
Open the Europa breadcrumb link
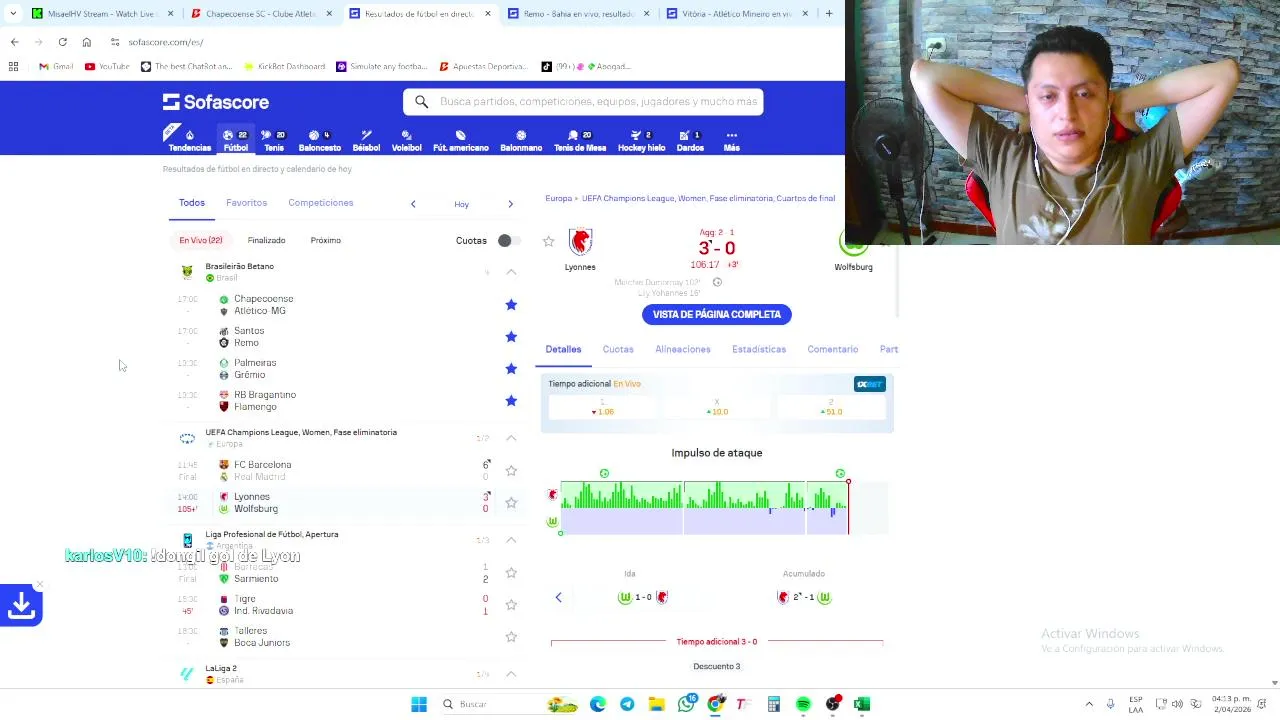click(558, 198)
